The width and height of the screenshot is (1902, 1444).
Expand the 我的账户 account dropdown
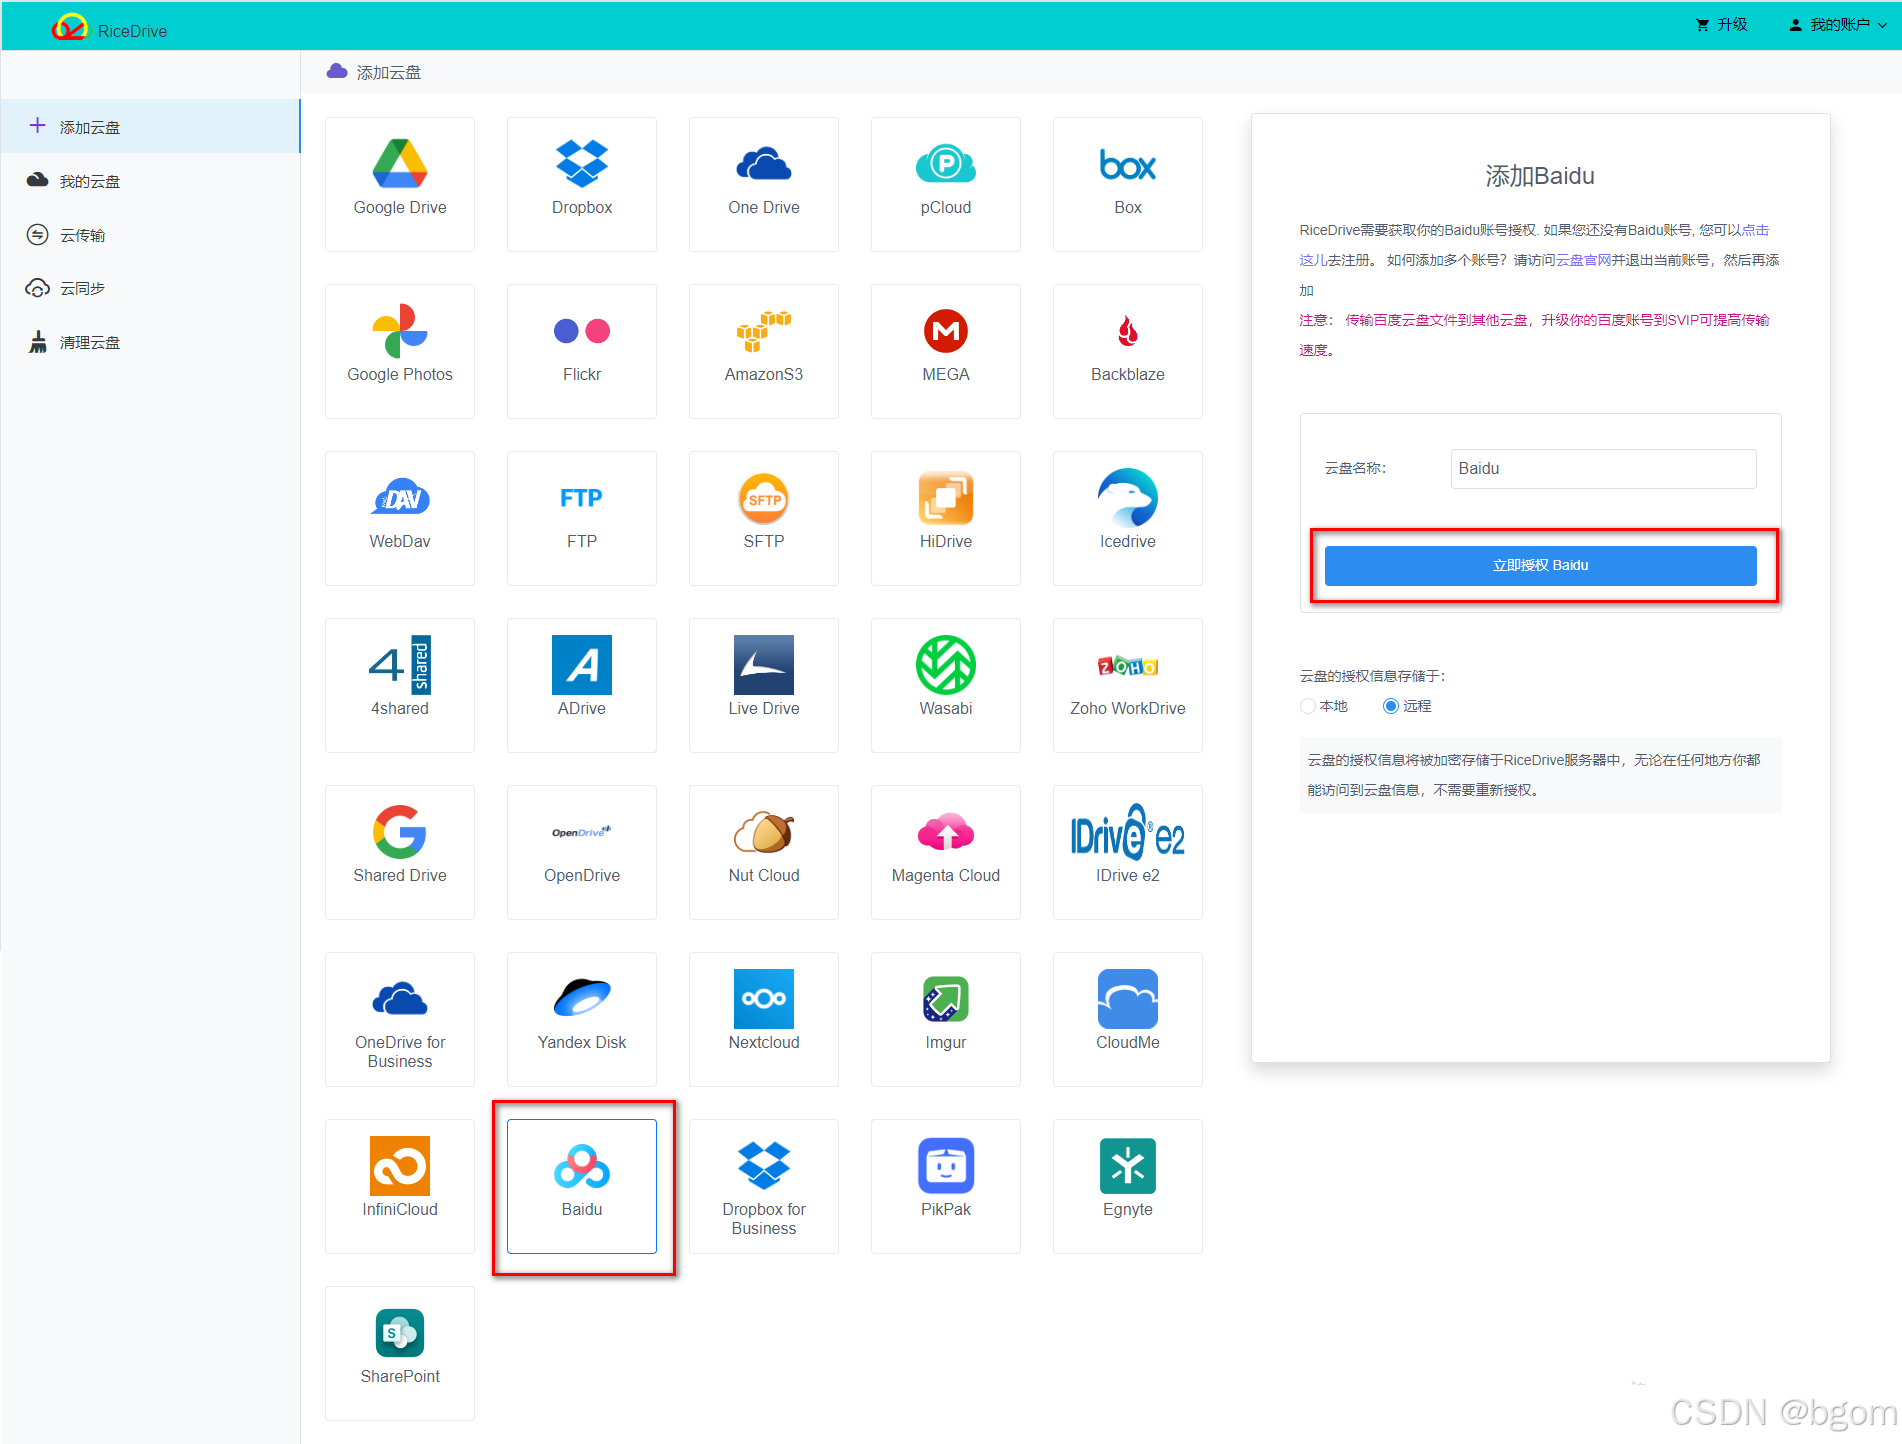click(x=1838, y=25)
